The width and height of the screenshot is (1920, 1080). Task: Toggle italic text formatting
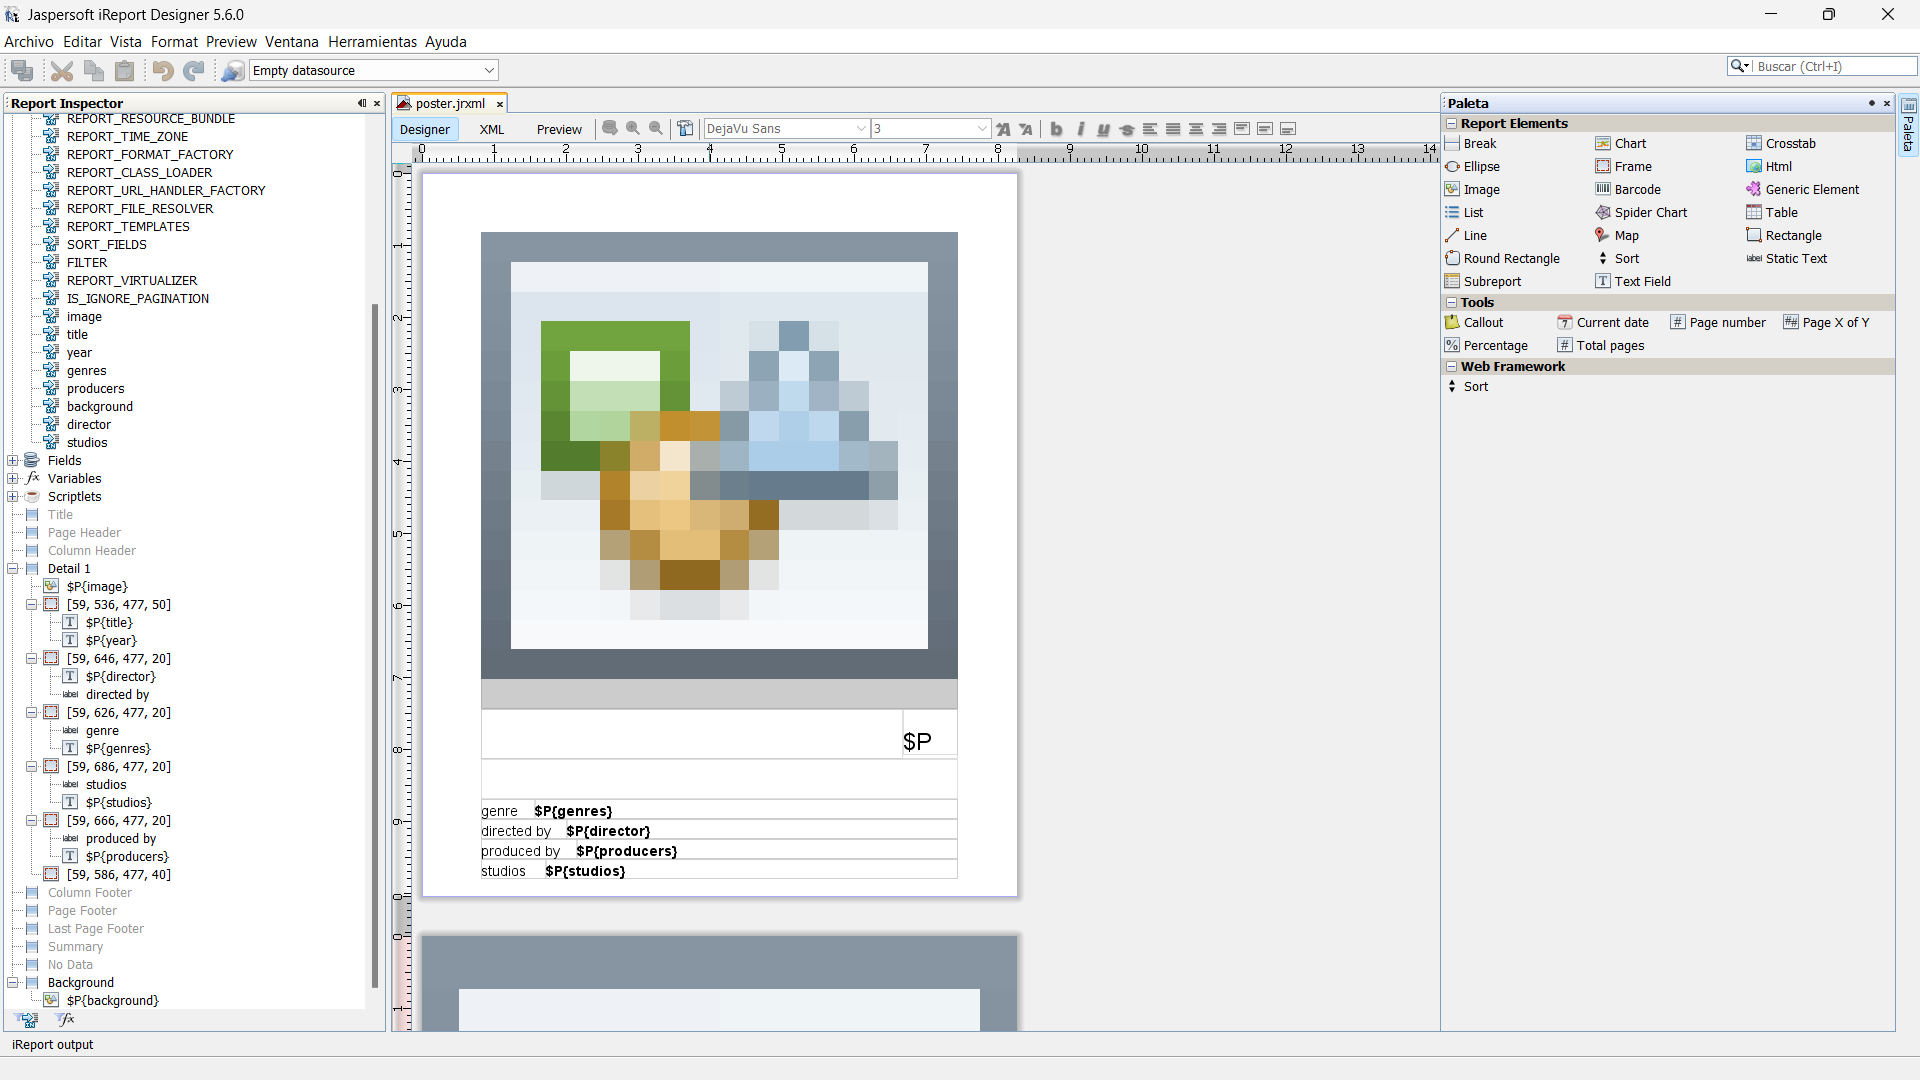(x=1080, y=129)
